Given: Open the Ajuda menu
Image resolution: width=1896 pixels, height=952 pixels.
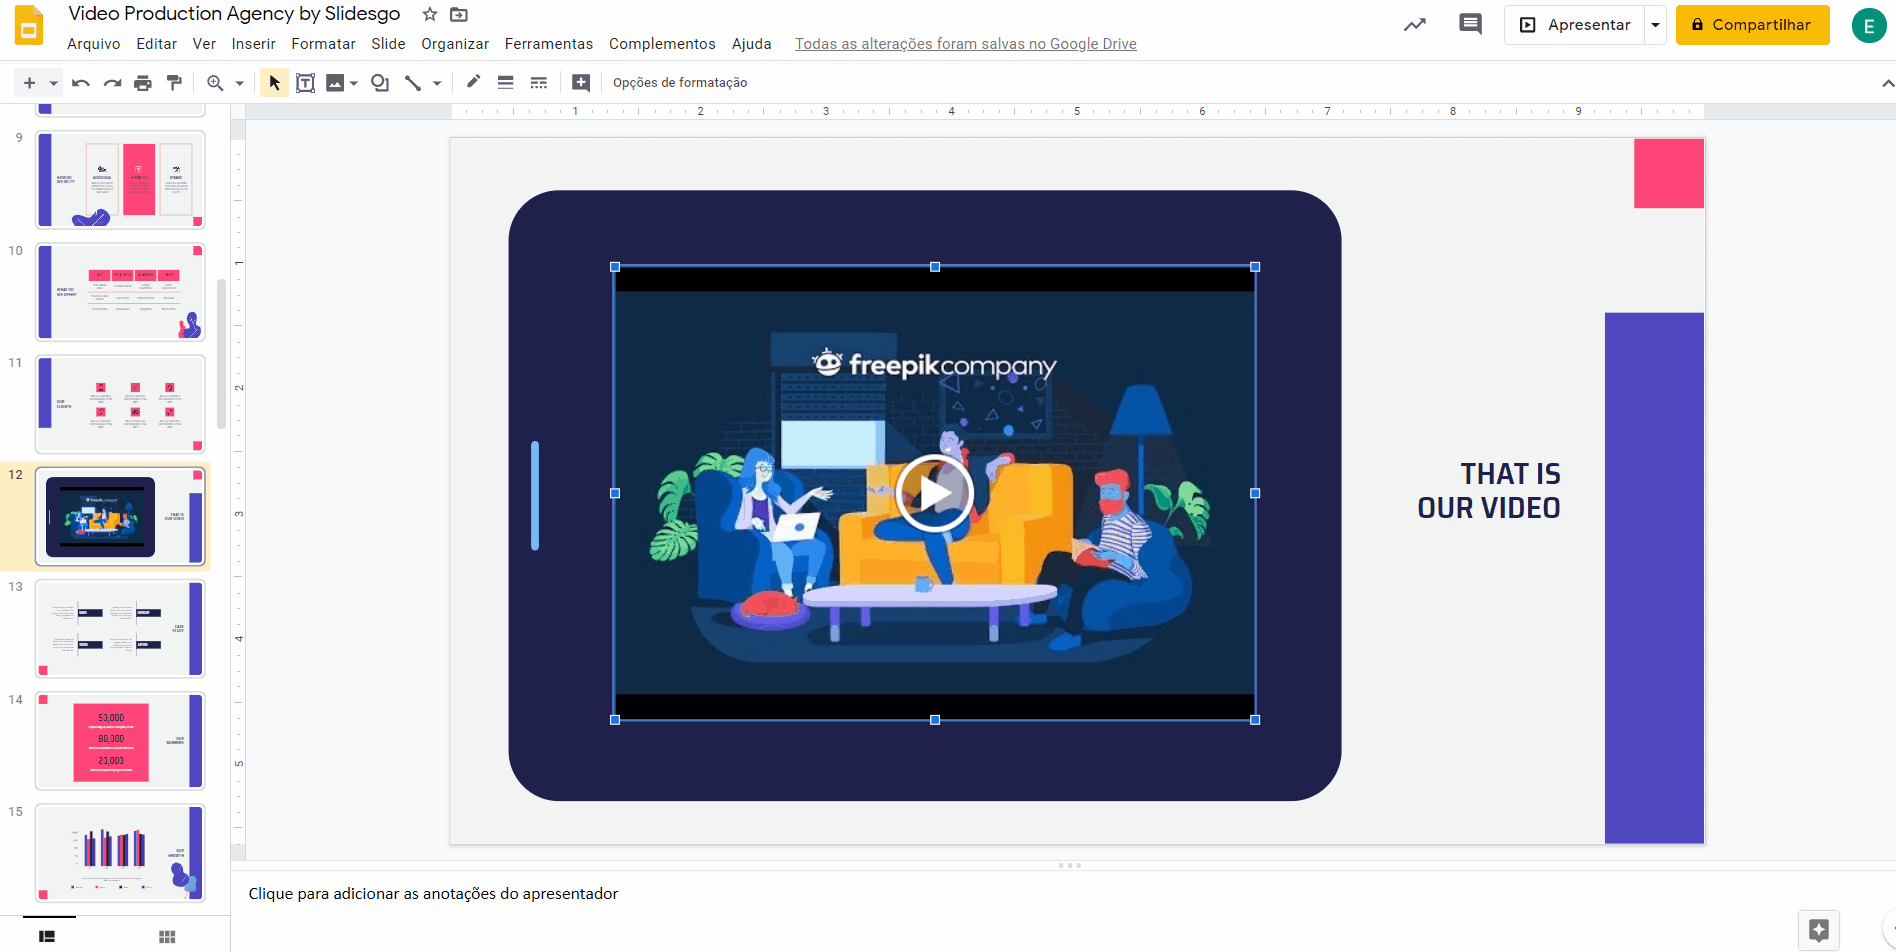Looking at the screenshot, I should (752, 44).
